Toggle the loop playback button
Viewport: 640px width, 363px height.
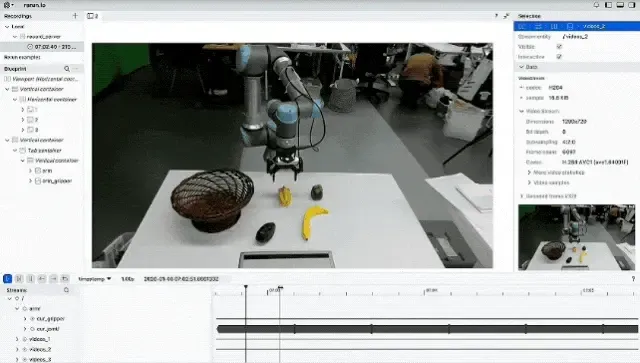(64, 278)
